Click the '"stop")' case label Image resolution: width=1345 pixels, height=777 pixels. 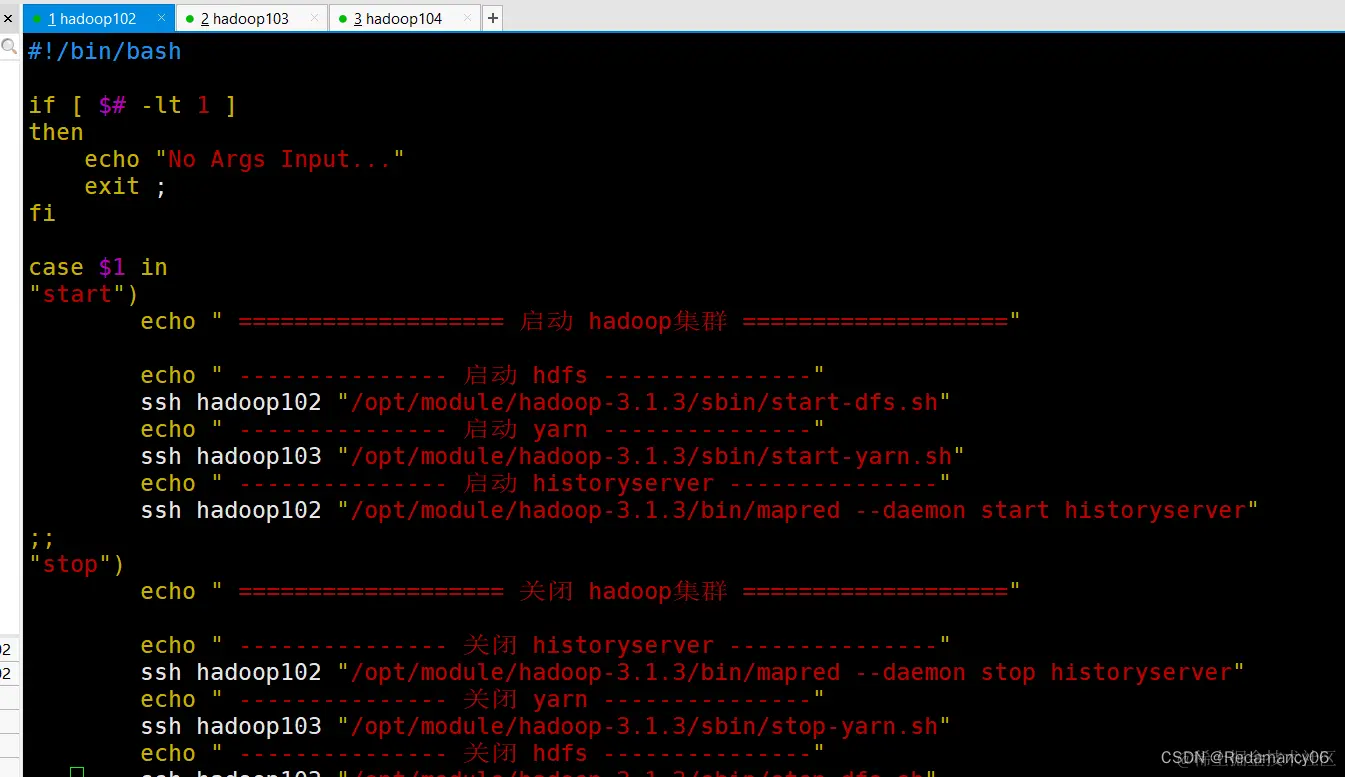point(77,564)
